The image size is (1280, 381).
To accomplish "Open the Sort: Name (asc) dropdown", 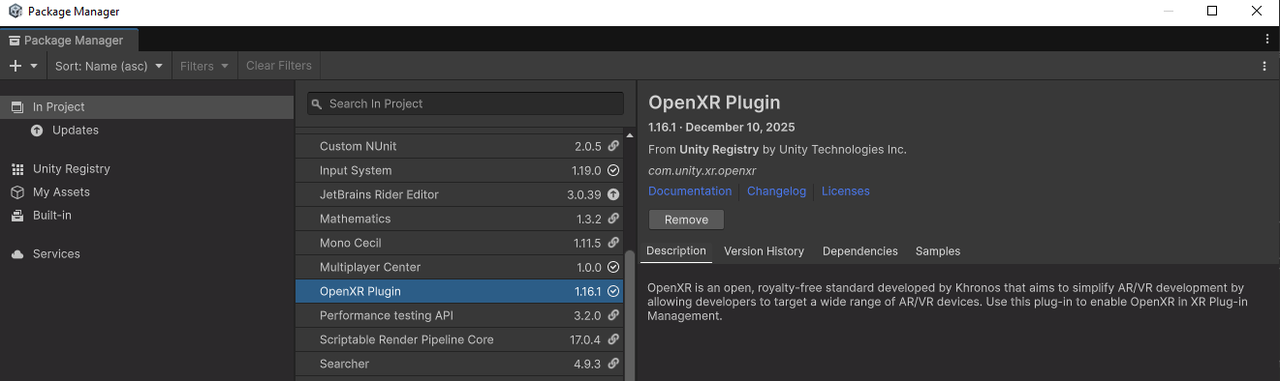I will (109, 66).
